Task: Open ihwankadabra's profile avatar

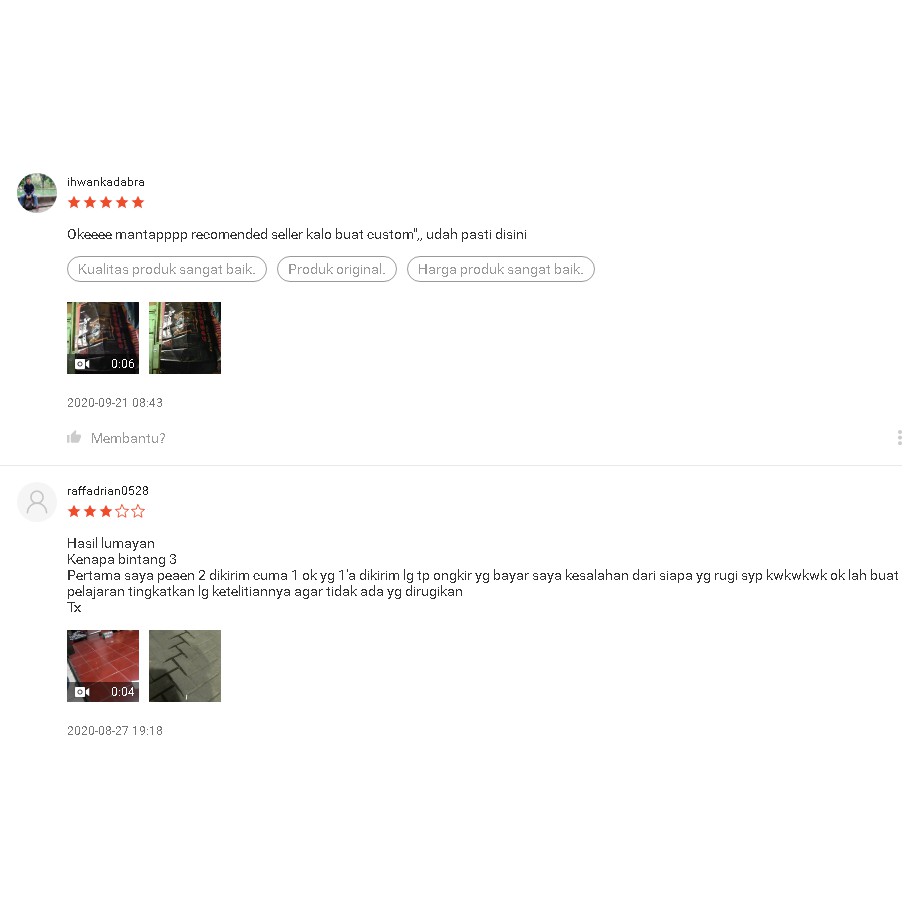Action: point(37,193)
